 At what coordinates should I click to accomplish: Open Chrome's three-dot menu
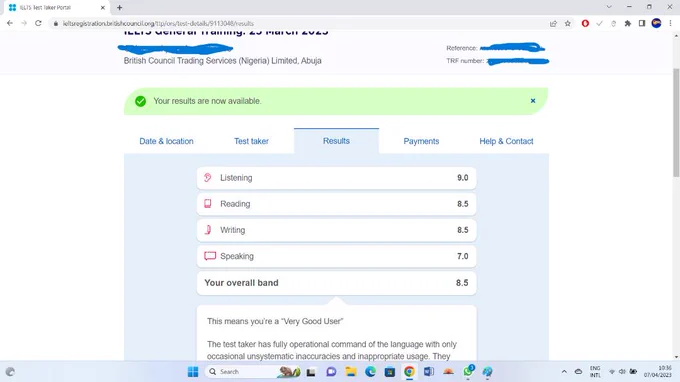pyautogui.click(x=670, y=23)
